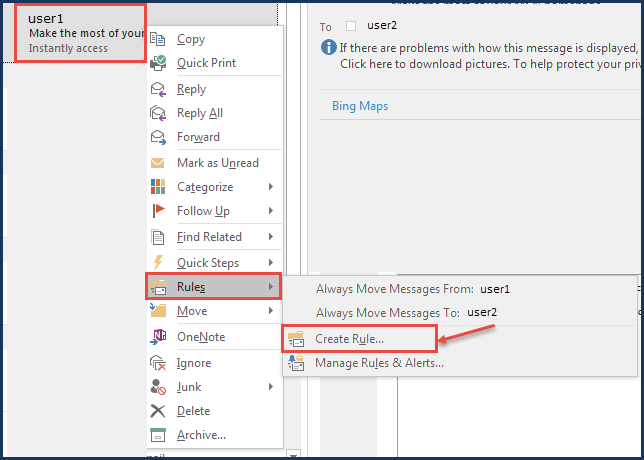The height and width of the screenshot is (460, 644).
Task: Click the Copy icon in context menu
Action: pyautogui.click(x=158, y=39)
